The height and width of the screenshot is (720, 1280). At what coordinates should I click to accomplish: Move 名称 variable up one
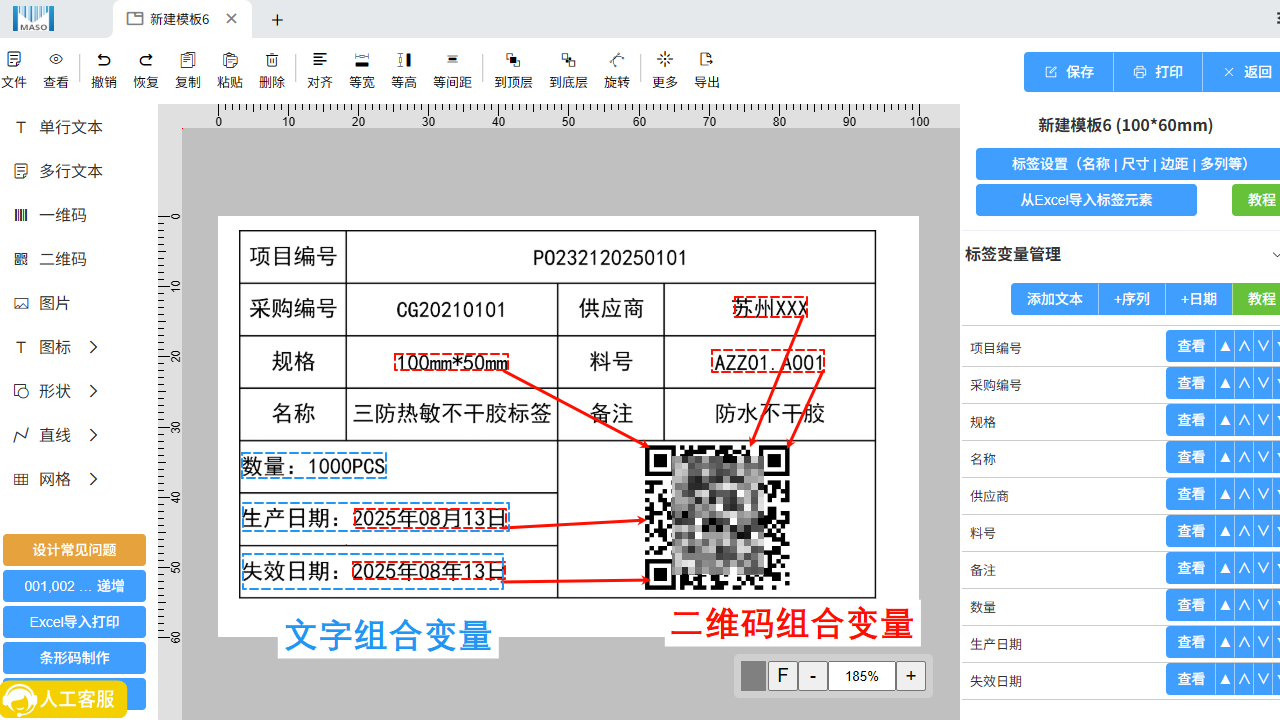pos(1244,458)
